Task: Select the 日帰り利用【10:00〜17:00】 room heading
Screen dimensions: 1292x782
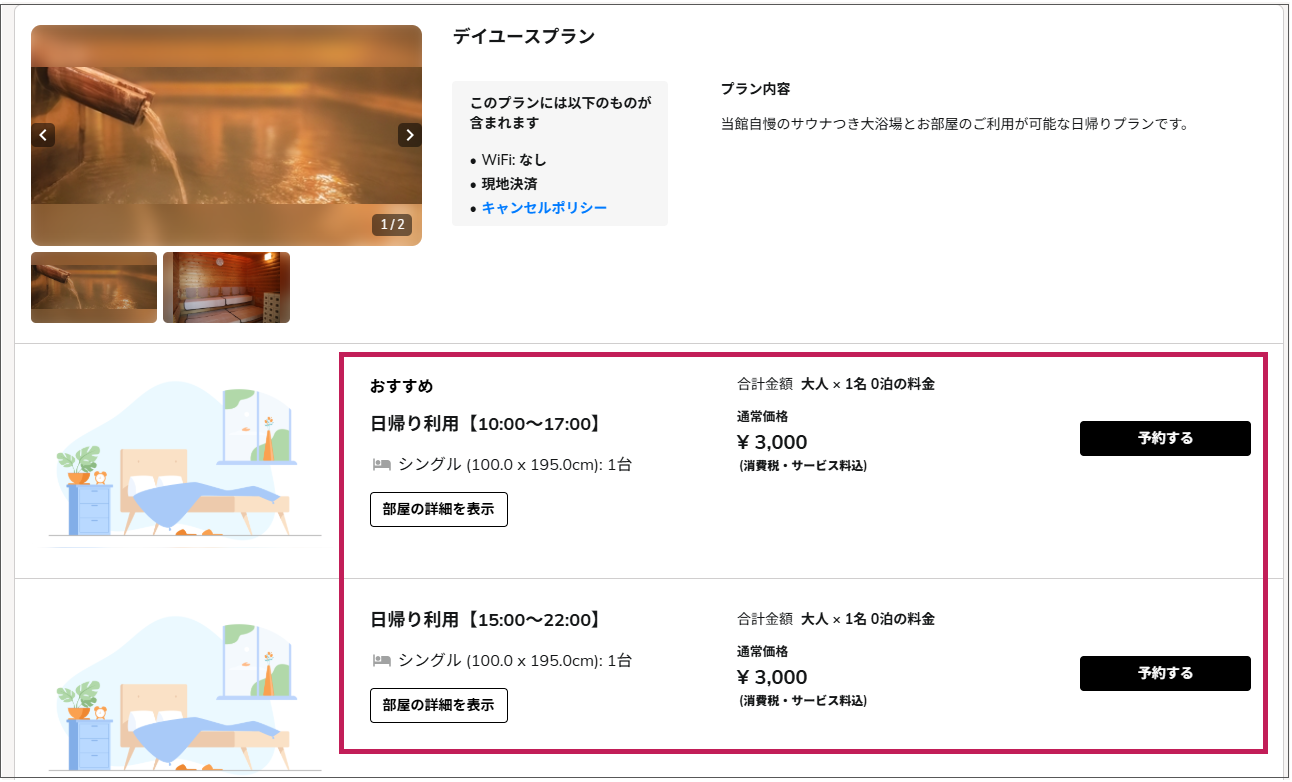Action: click(x=487, y=424)
